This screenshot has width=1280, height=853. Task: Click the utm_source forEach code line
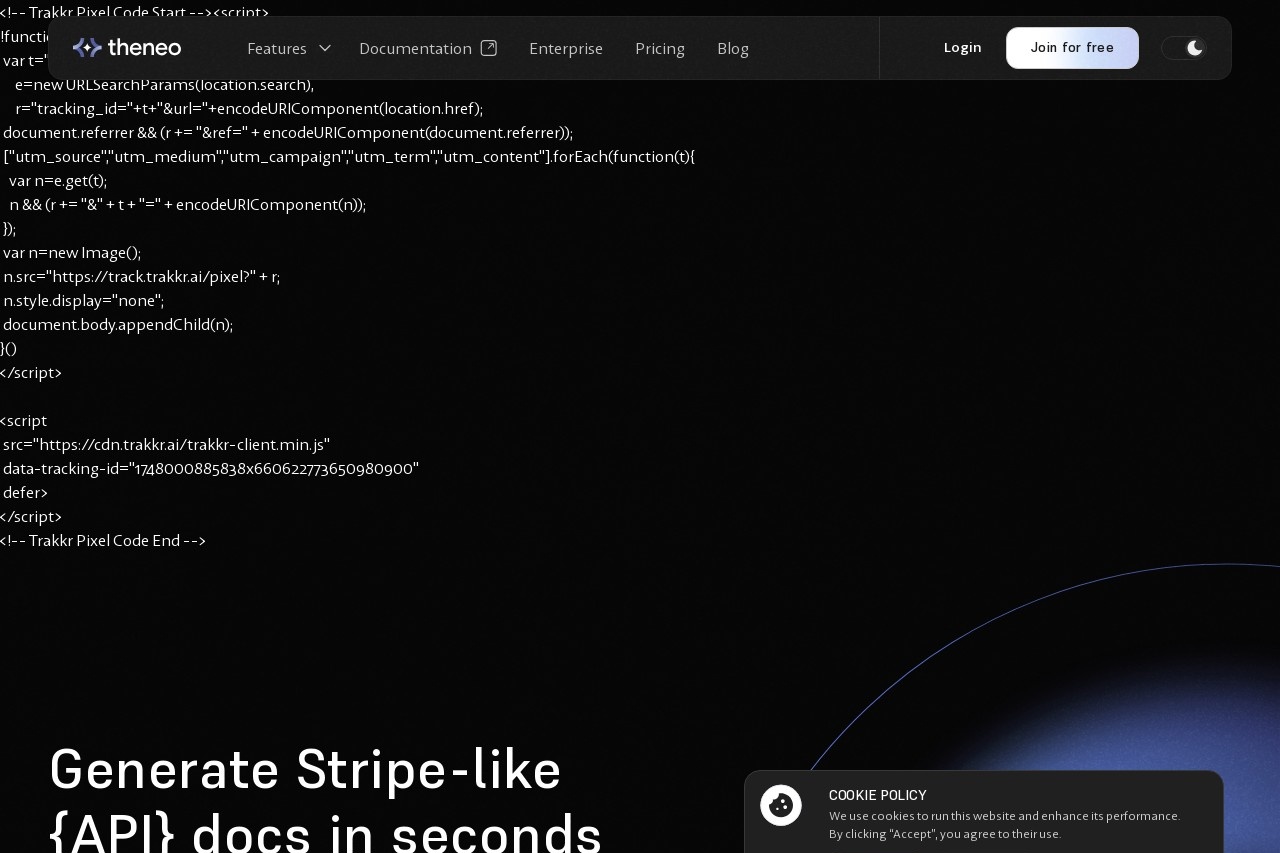pos(349,157)
